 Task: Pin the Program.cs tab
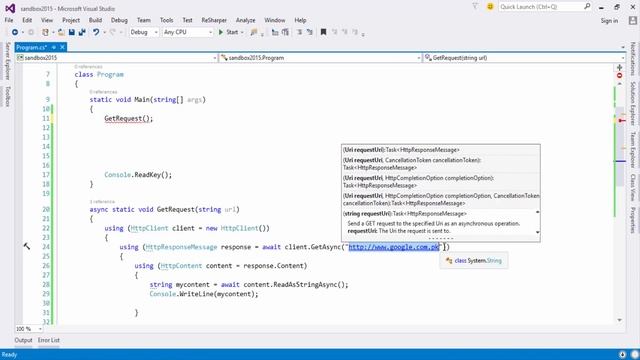(54, 47)
